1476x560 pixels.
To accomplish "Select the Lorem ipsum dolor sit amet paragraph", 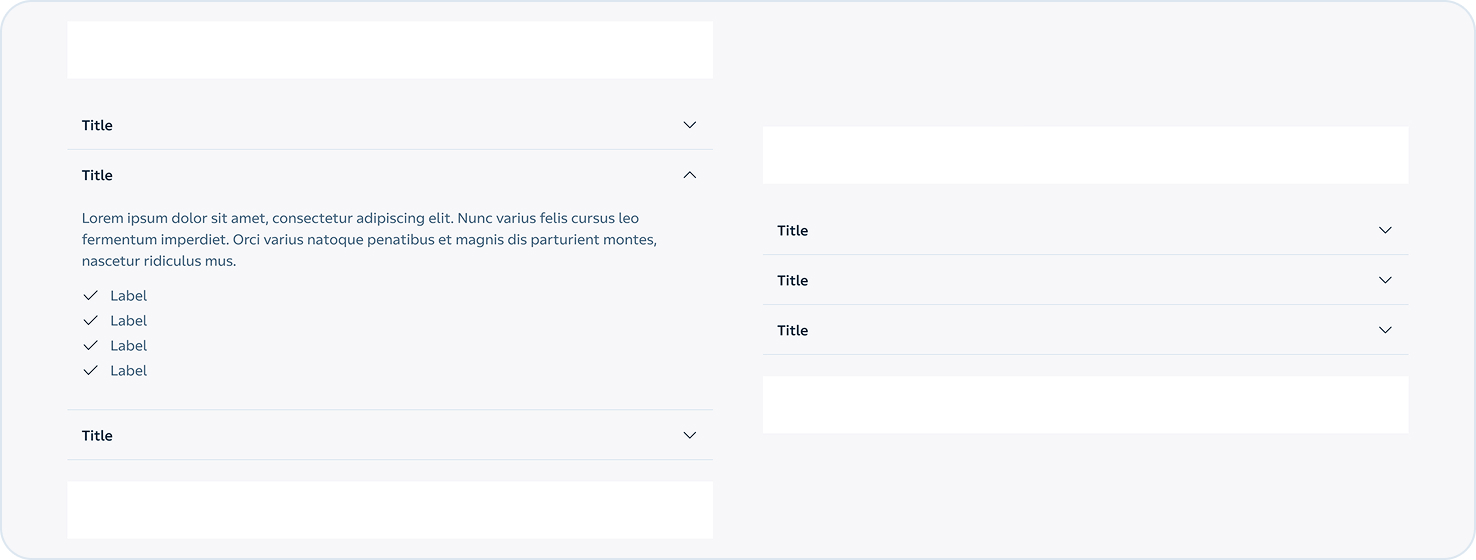I will [370, 240].
